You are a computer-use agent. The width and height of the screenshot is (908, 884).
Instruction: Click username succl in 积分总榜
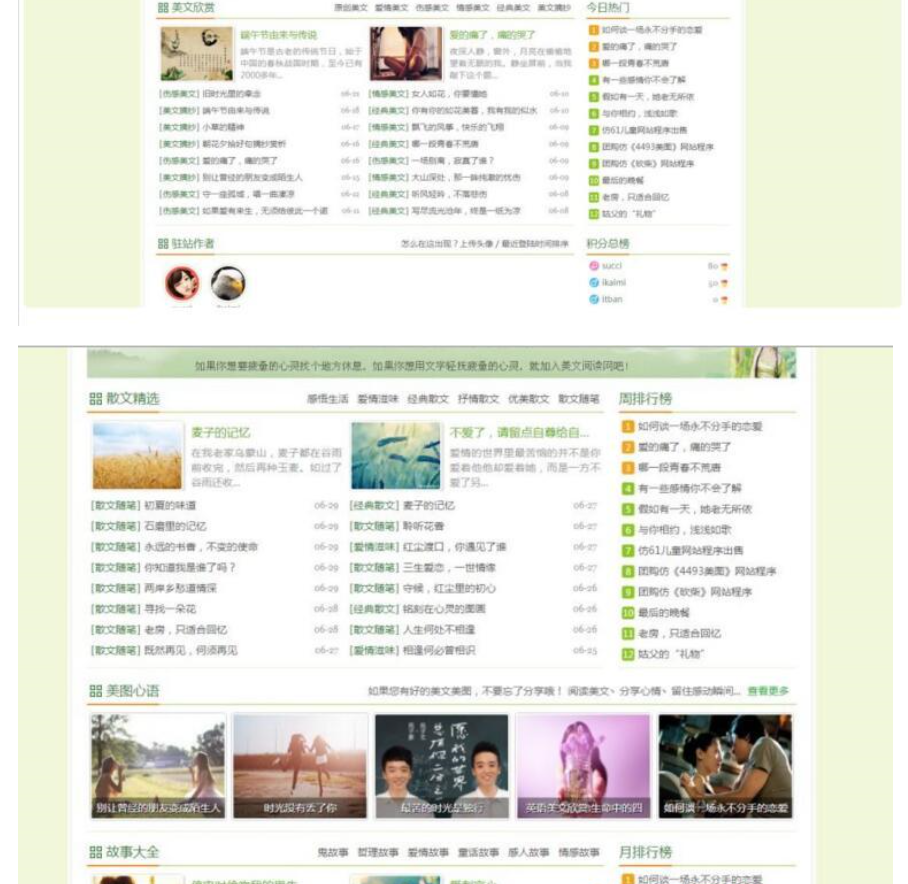pos(612,266)
